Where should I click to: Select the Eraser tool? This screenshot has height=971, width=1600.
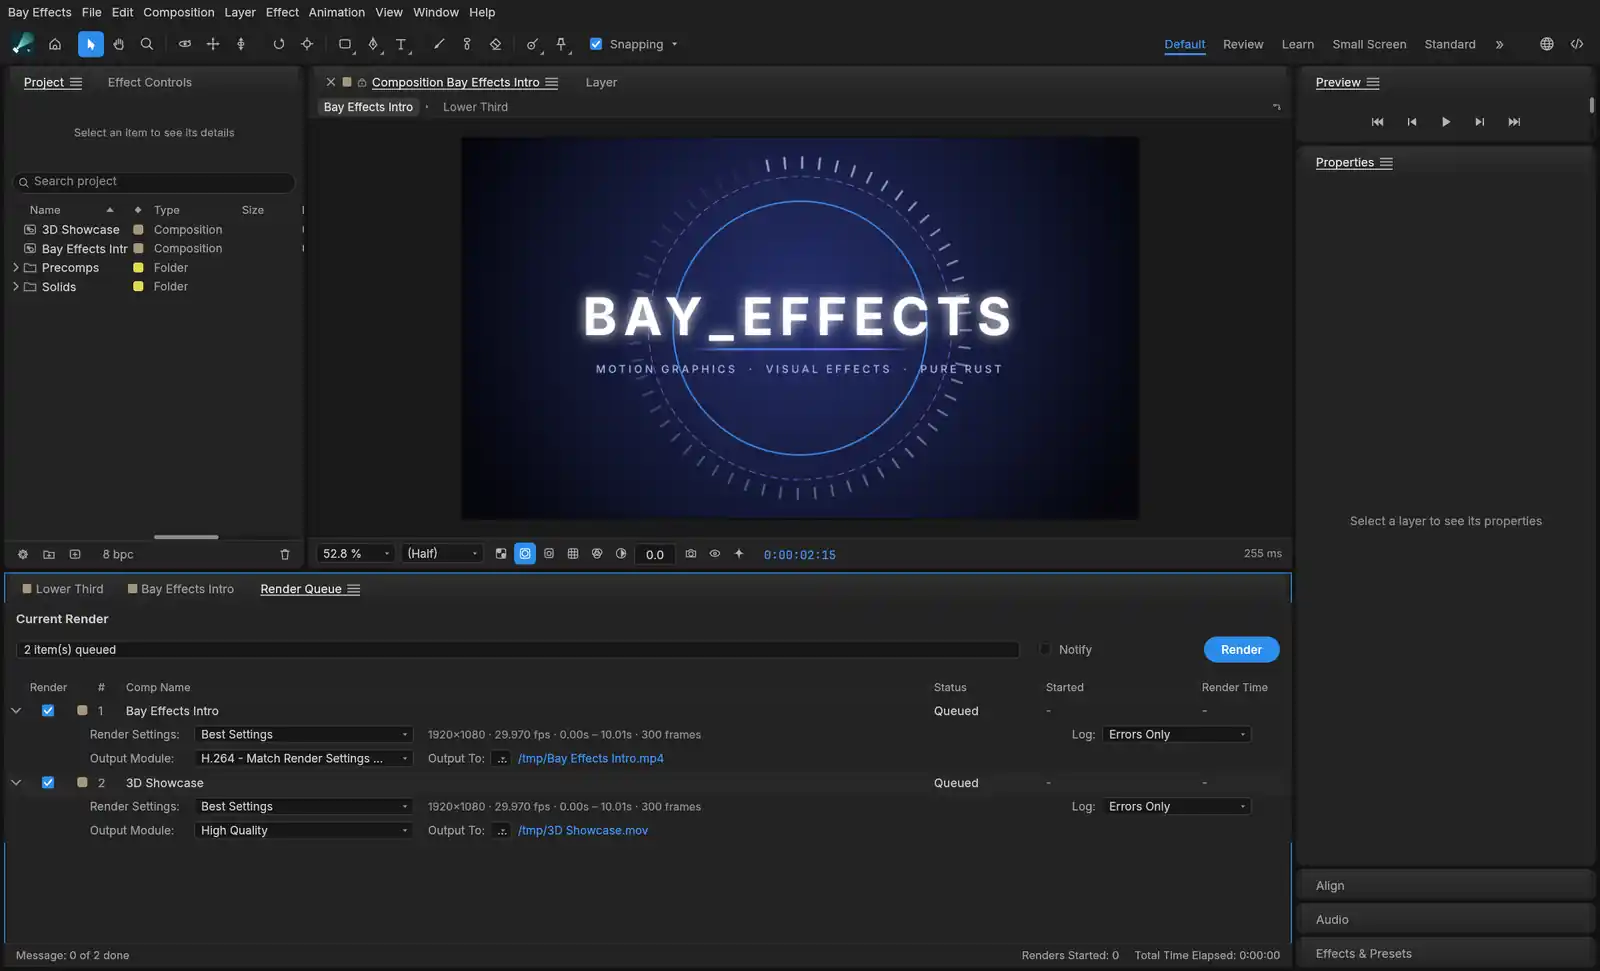[x=495, y=44]
